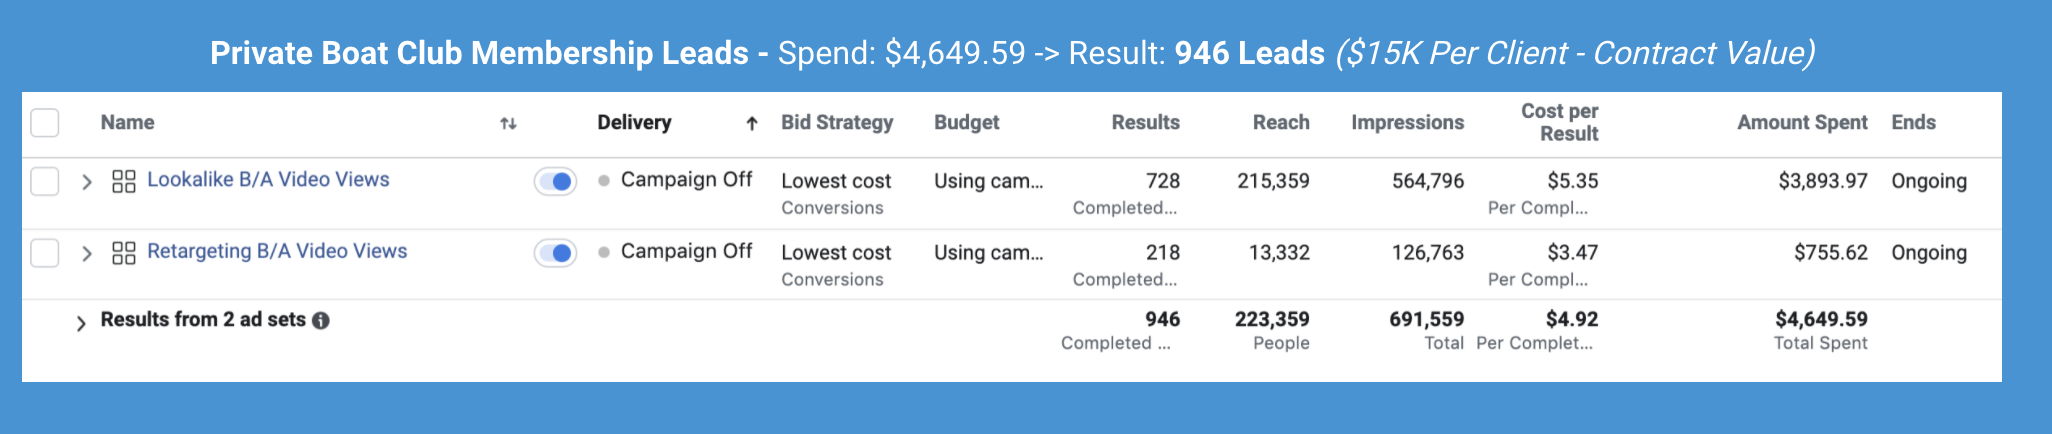The image size is (2052, 434).
Task: Click the gray status dot for Lookalike campaign
Action: coord(604,181)
